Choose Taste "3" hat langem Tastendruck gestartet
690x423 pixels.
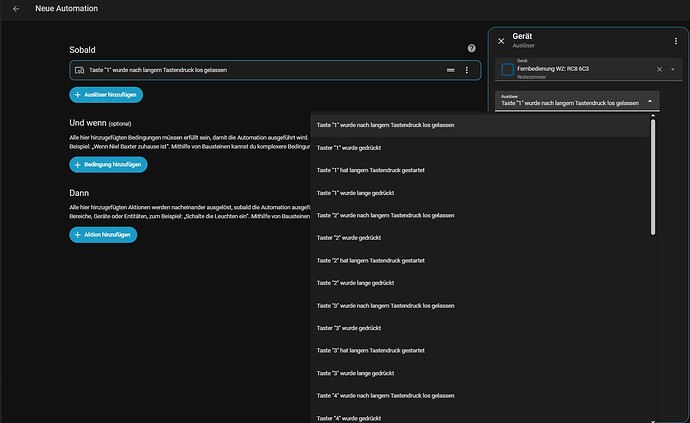tap(480, 351)
